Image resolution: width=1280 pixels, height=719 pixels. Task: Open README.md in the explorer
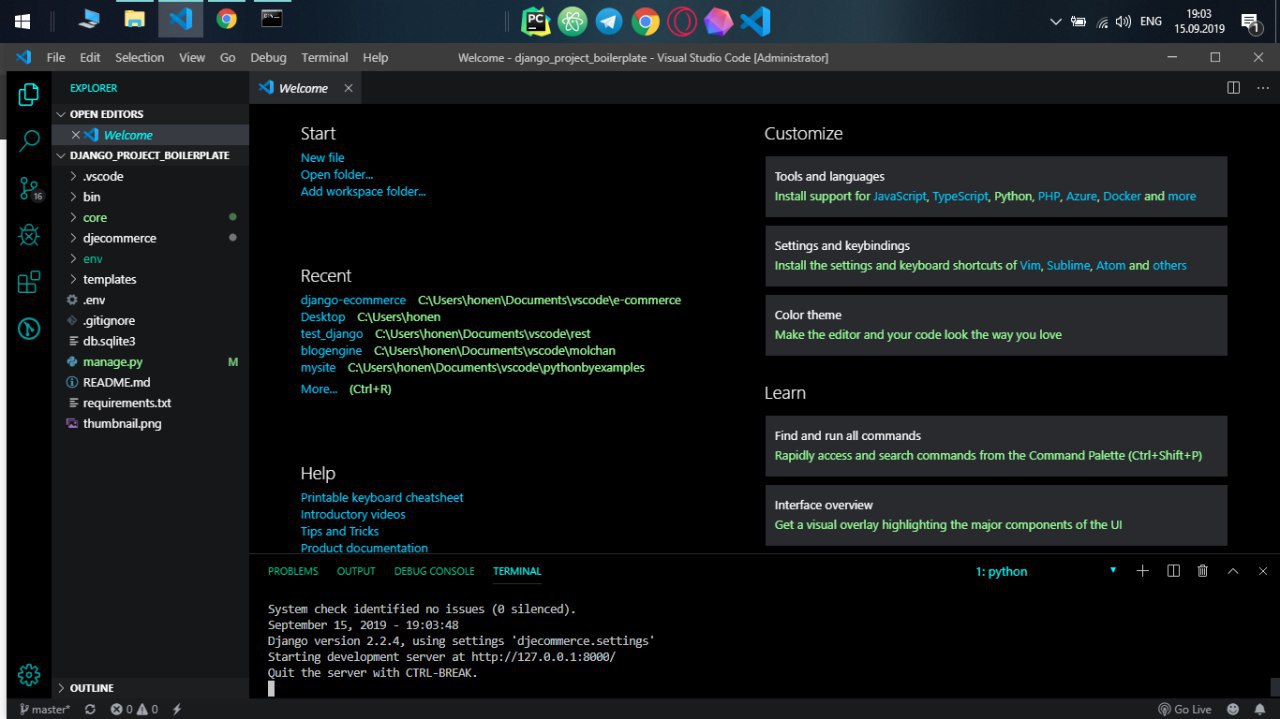151,382
